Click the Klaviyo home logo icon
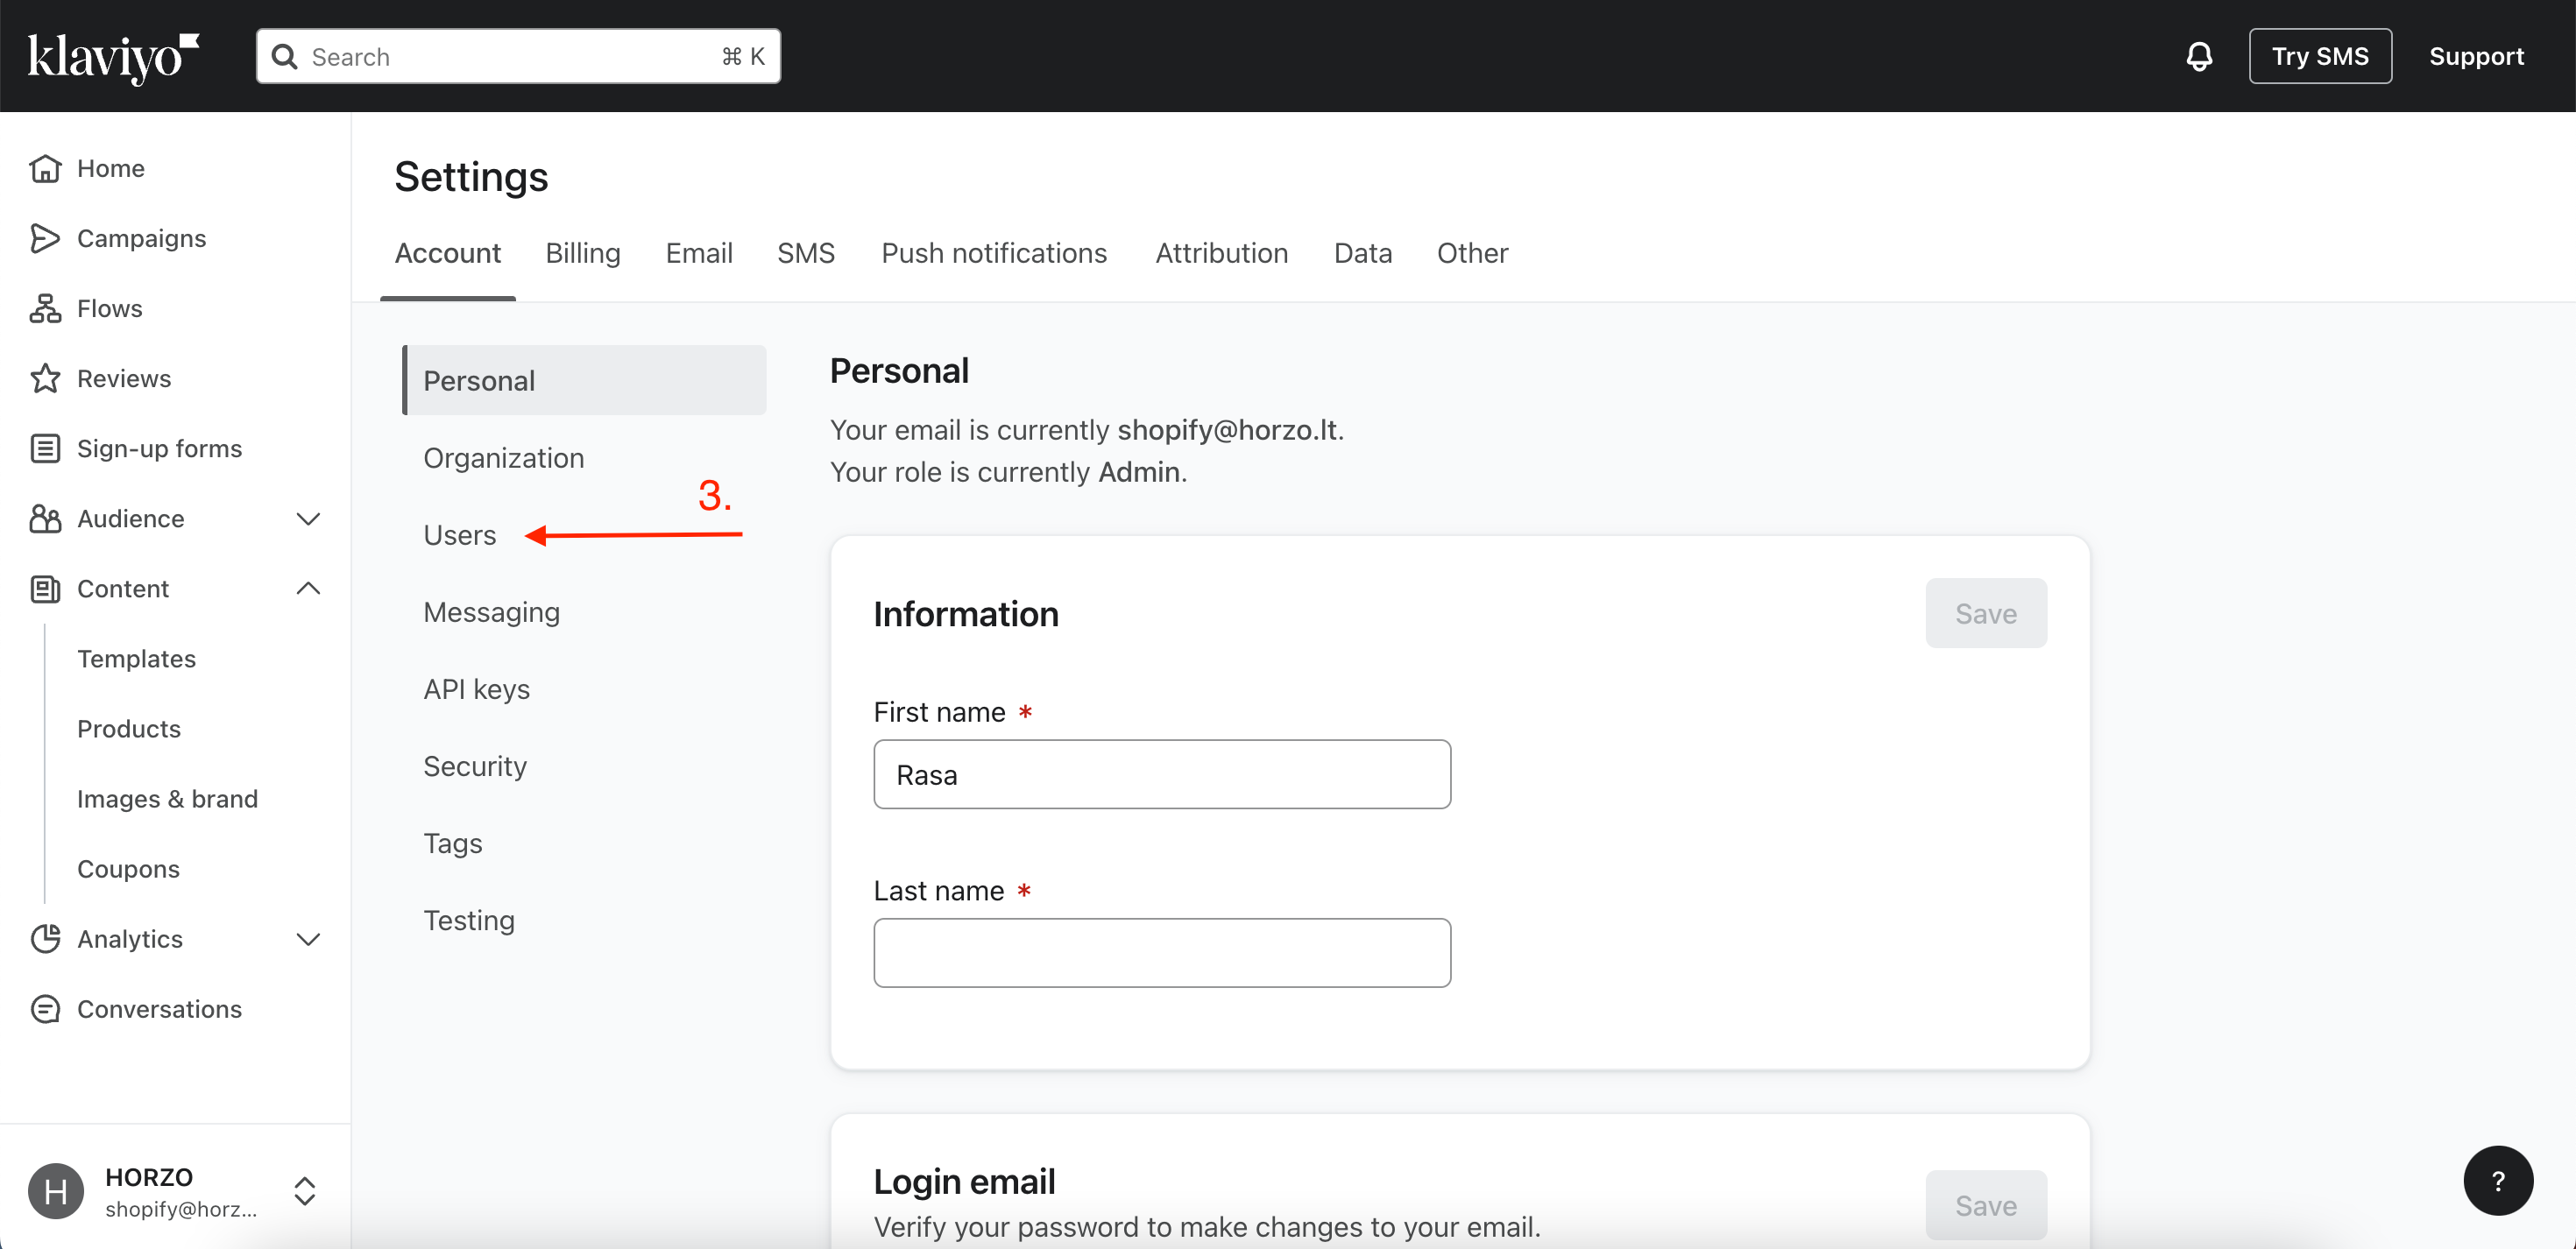 (x=113, y=56)
